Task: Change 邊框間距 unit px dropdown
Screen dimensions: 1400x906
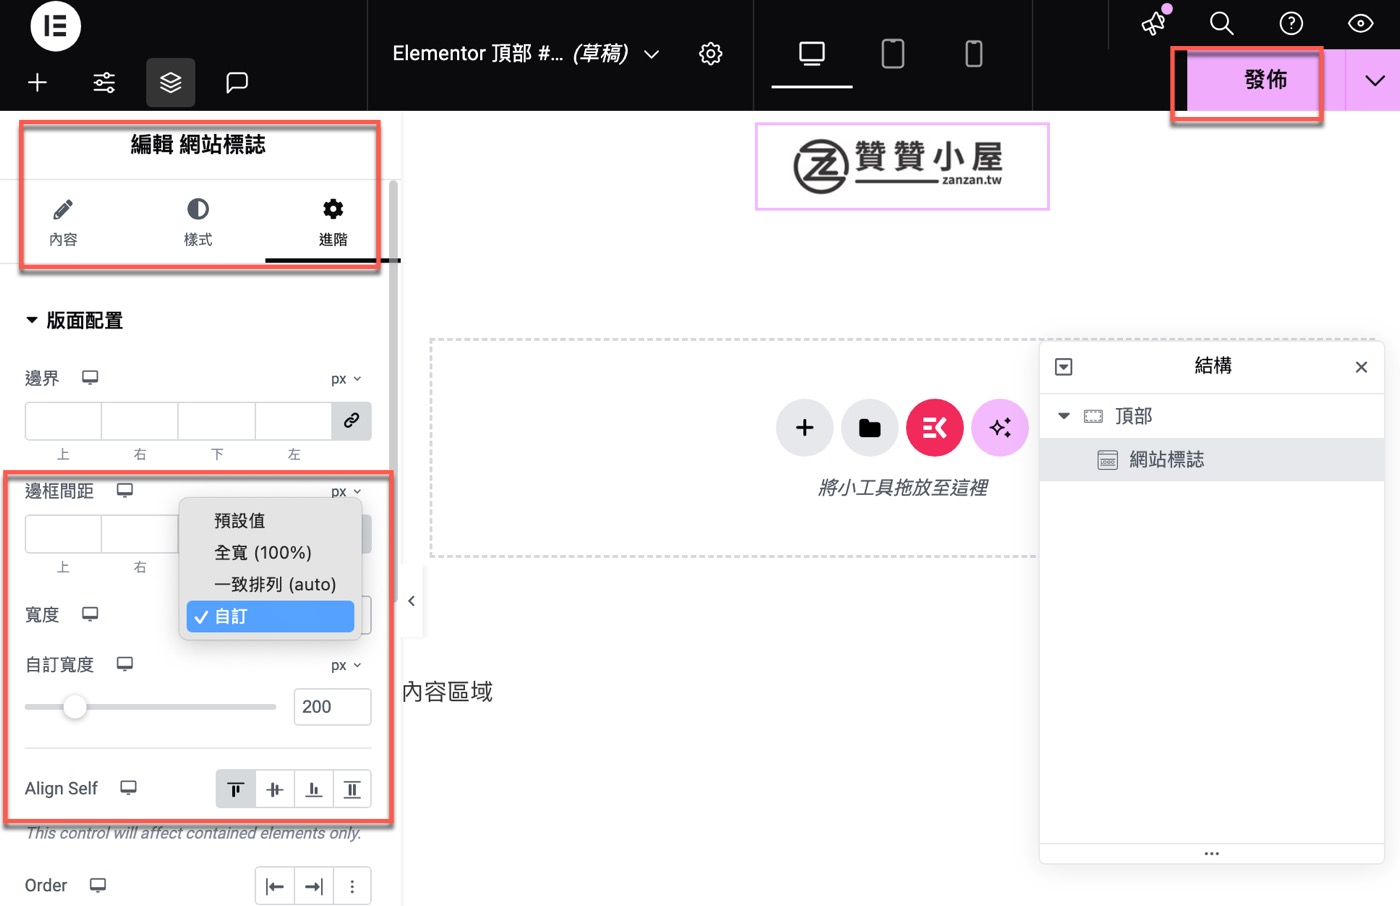Action: click(346, 492)
